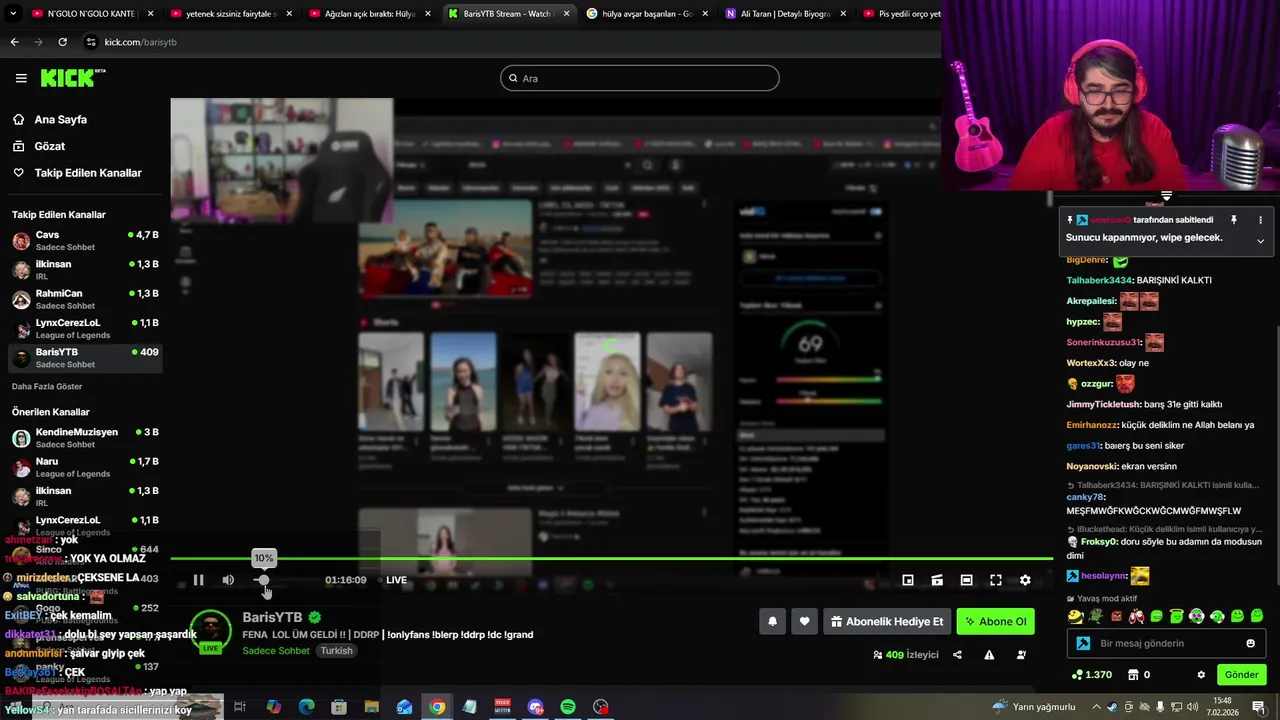Open the clip creation icon

click(x=937, y=580)
